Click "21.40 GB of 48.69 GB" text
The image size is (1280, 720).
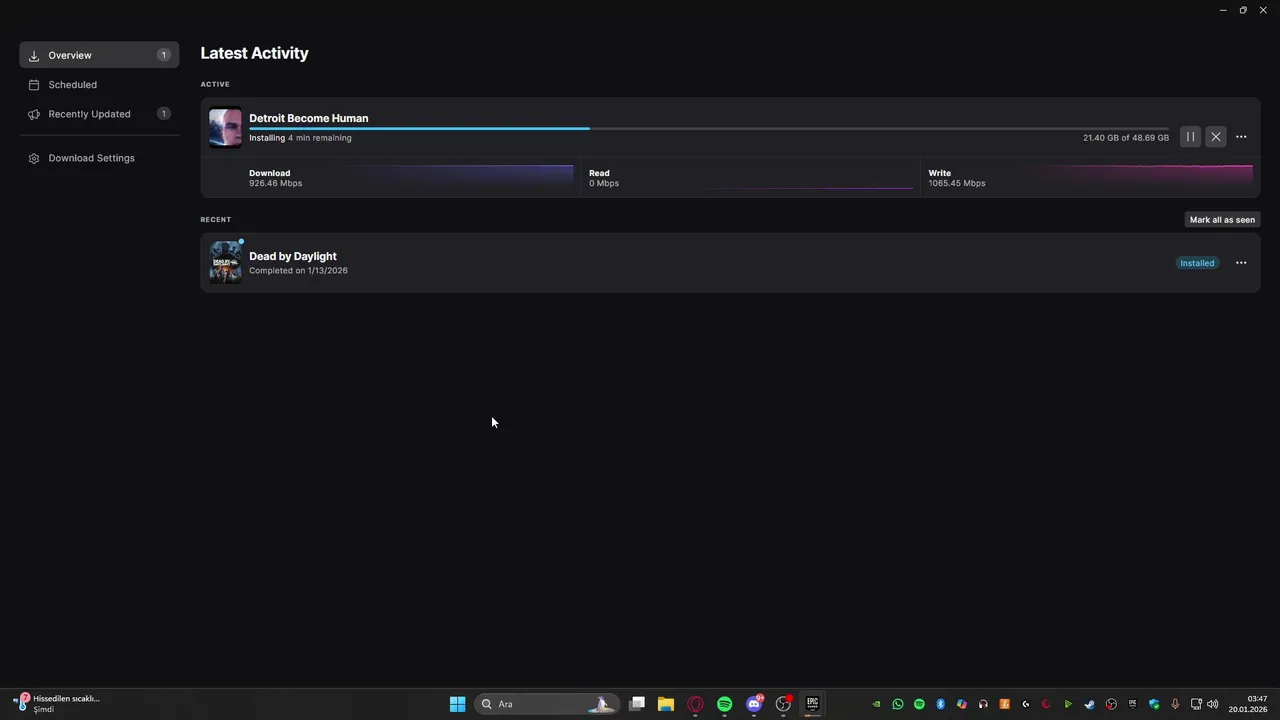pos(1126,138)
